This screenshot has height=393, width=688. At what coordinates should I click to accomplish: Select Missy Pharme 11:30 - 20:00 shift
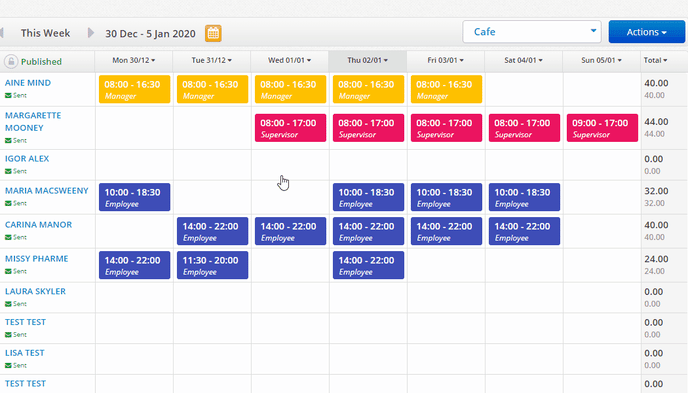tap(212, 265)
